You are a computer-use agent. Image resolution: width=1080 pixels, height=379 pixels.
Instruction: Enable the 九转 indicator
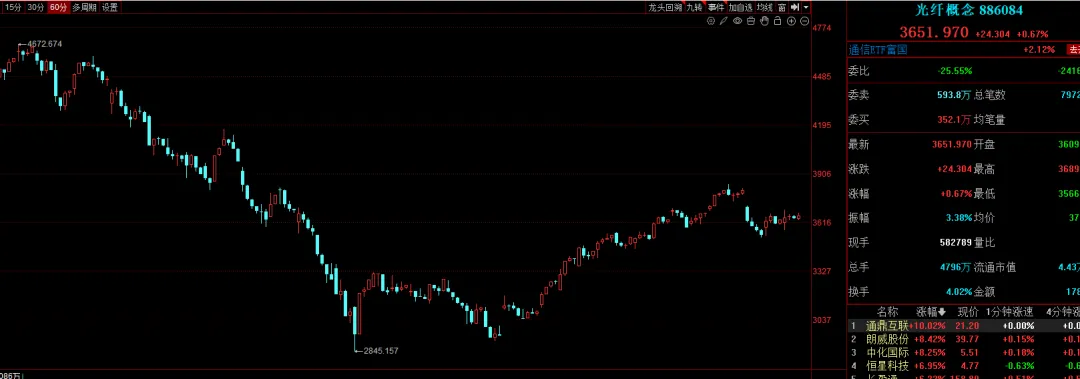(694, 8)
